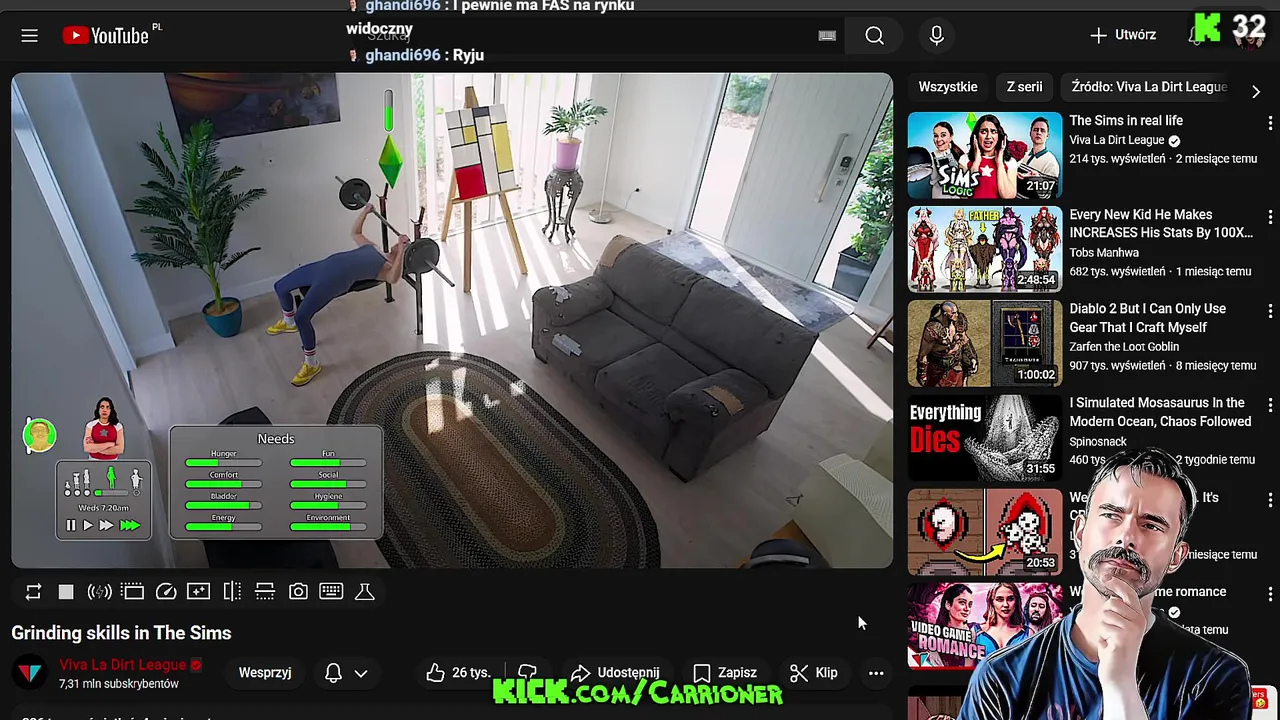Toggle the volume boost lightning icon
Screen dimensions: 1280x720
[x=99, y=592]
